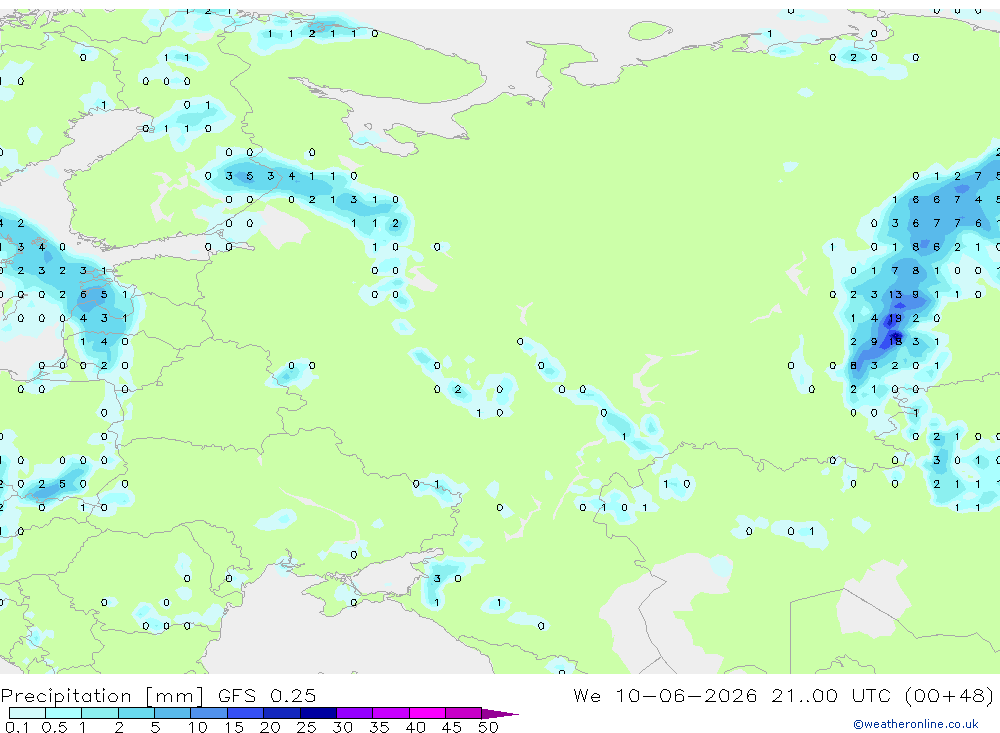Click the precipitation value '19' on map
Image resolution: width=1000 pixels, height=733 pixels.
click(x=895, y=318)
